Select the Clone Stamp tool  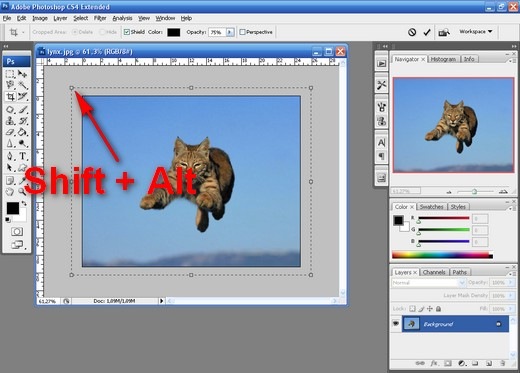10,121
